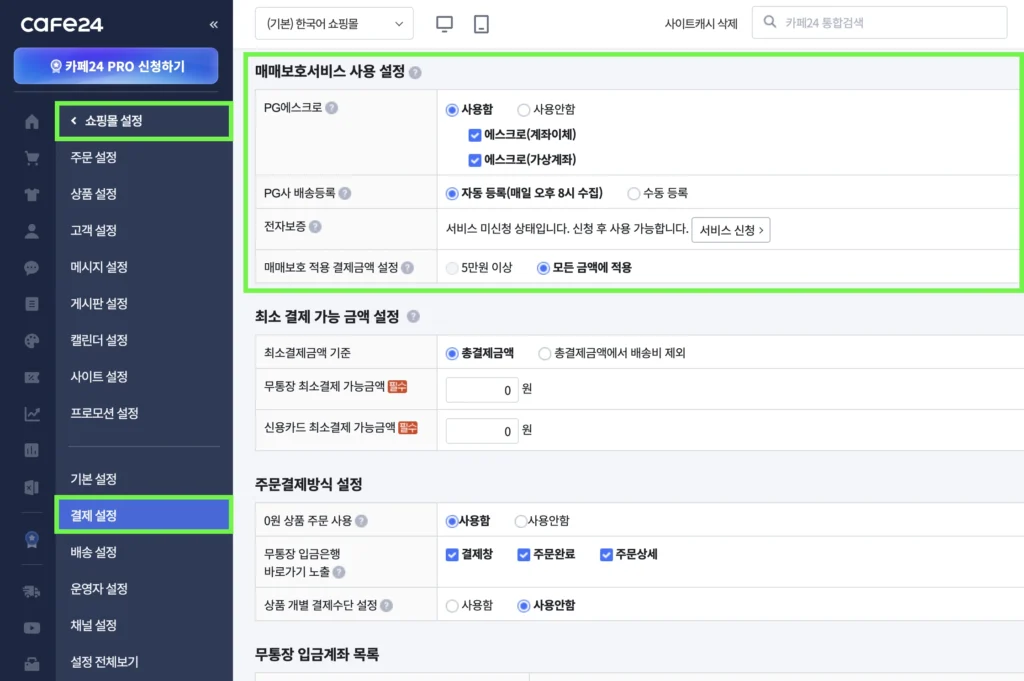Click the 서비스 신청 button

tap(731, 229)
